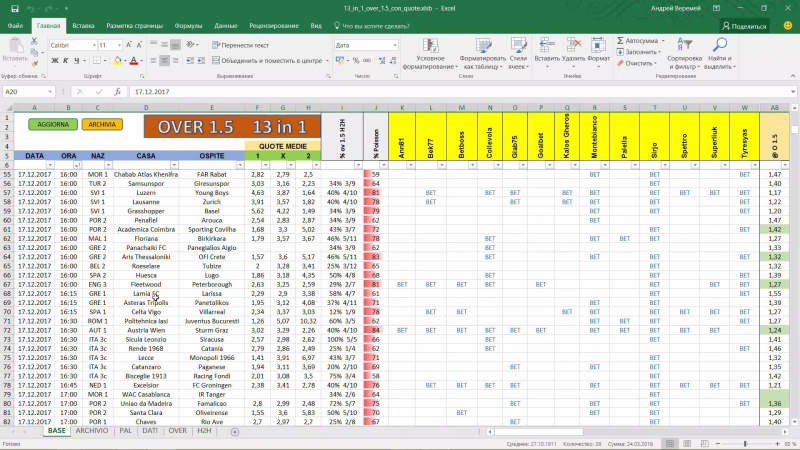The height and width of the screenshot is (450, 800).
Task: Open the Calibri font name dropdown
Action: [94, 45]
